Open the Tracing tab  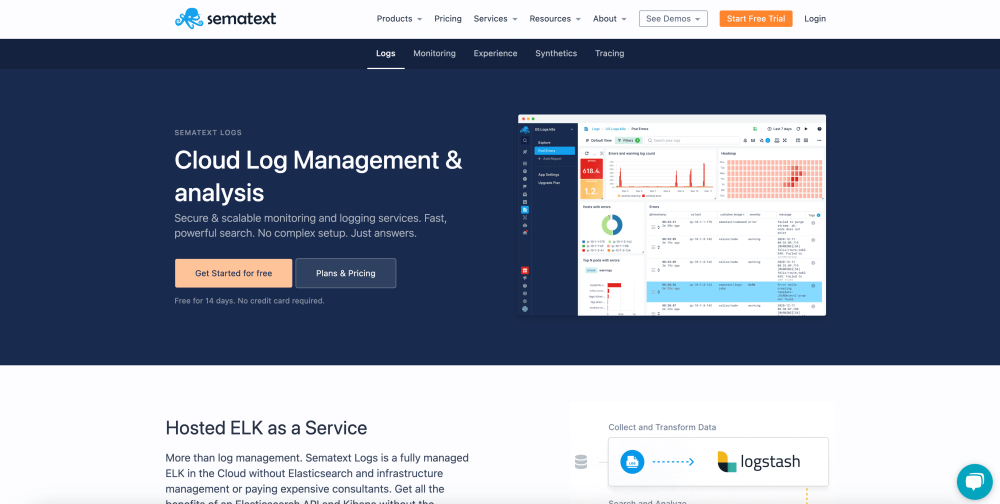[609, 53]
